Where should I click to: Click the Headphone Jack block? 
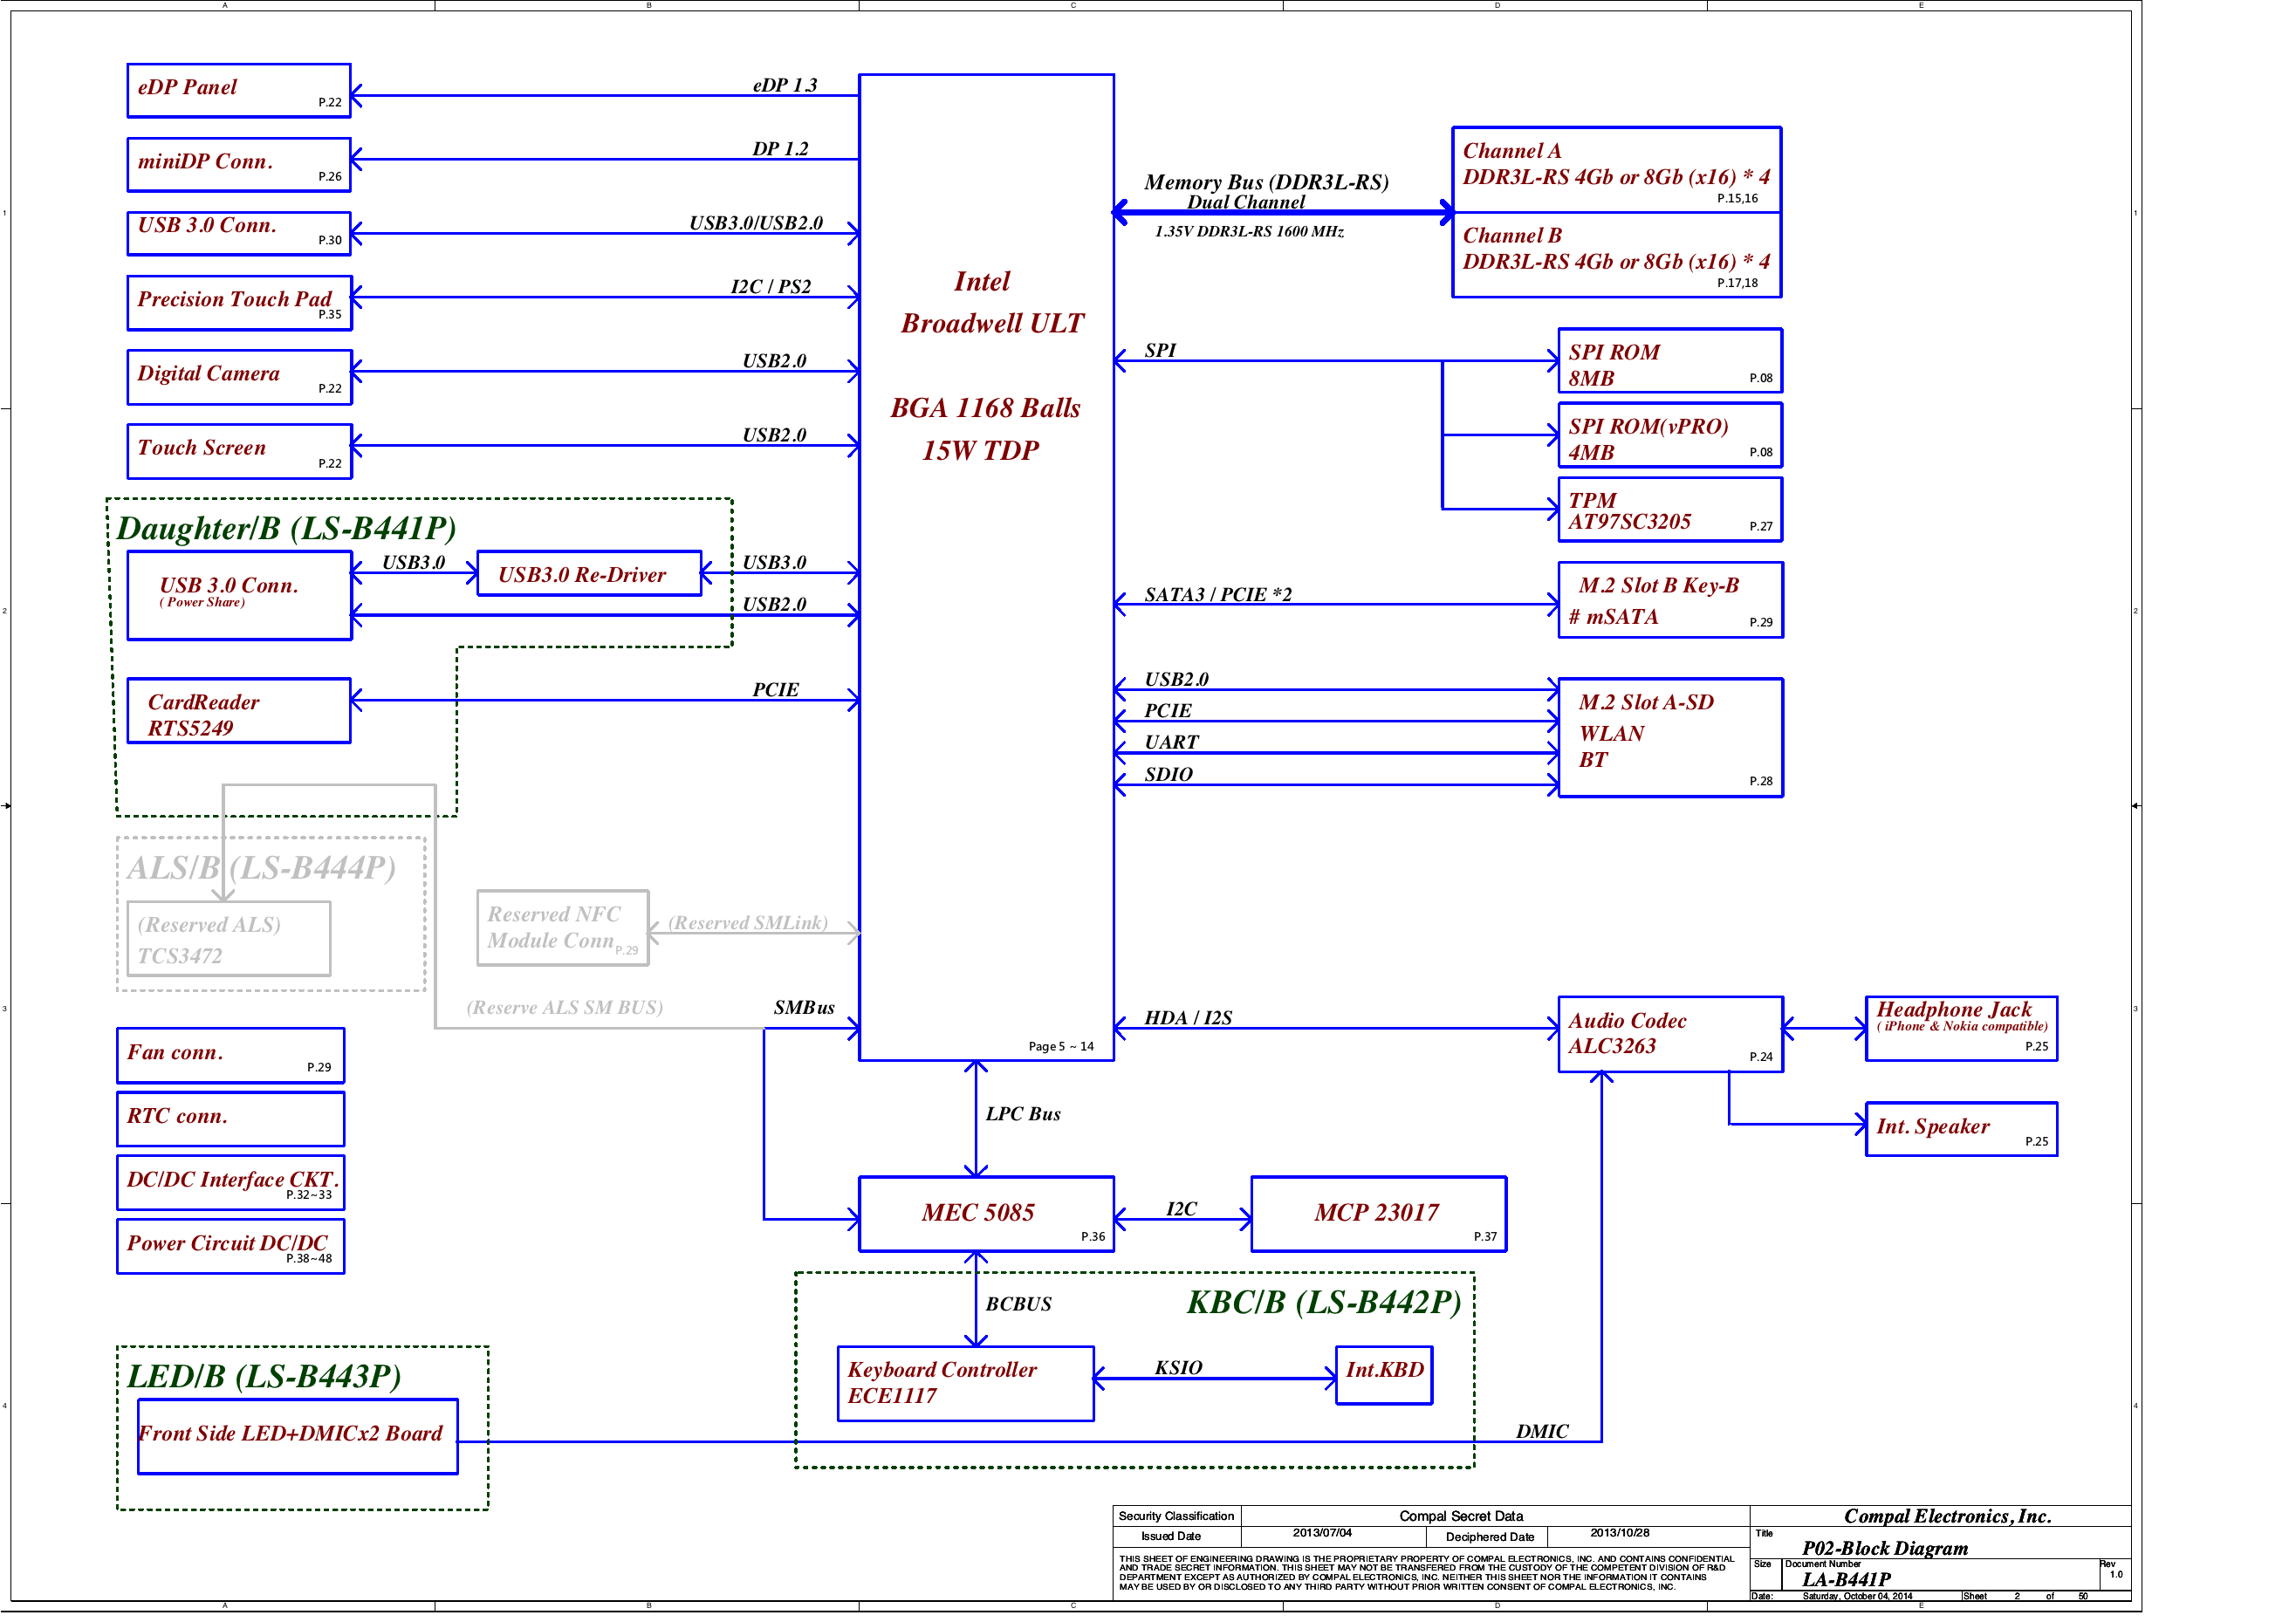point(1960,1028)
